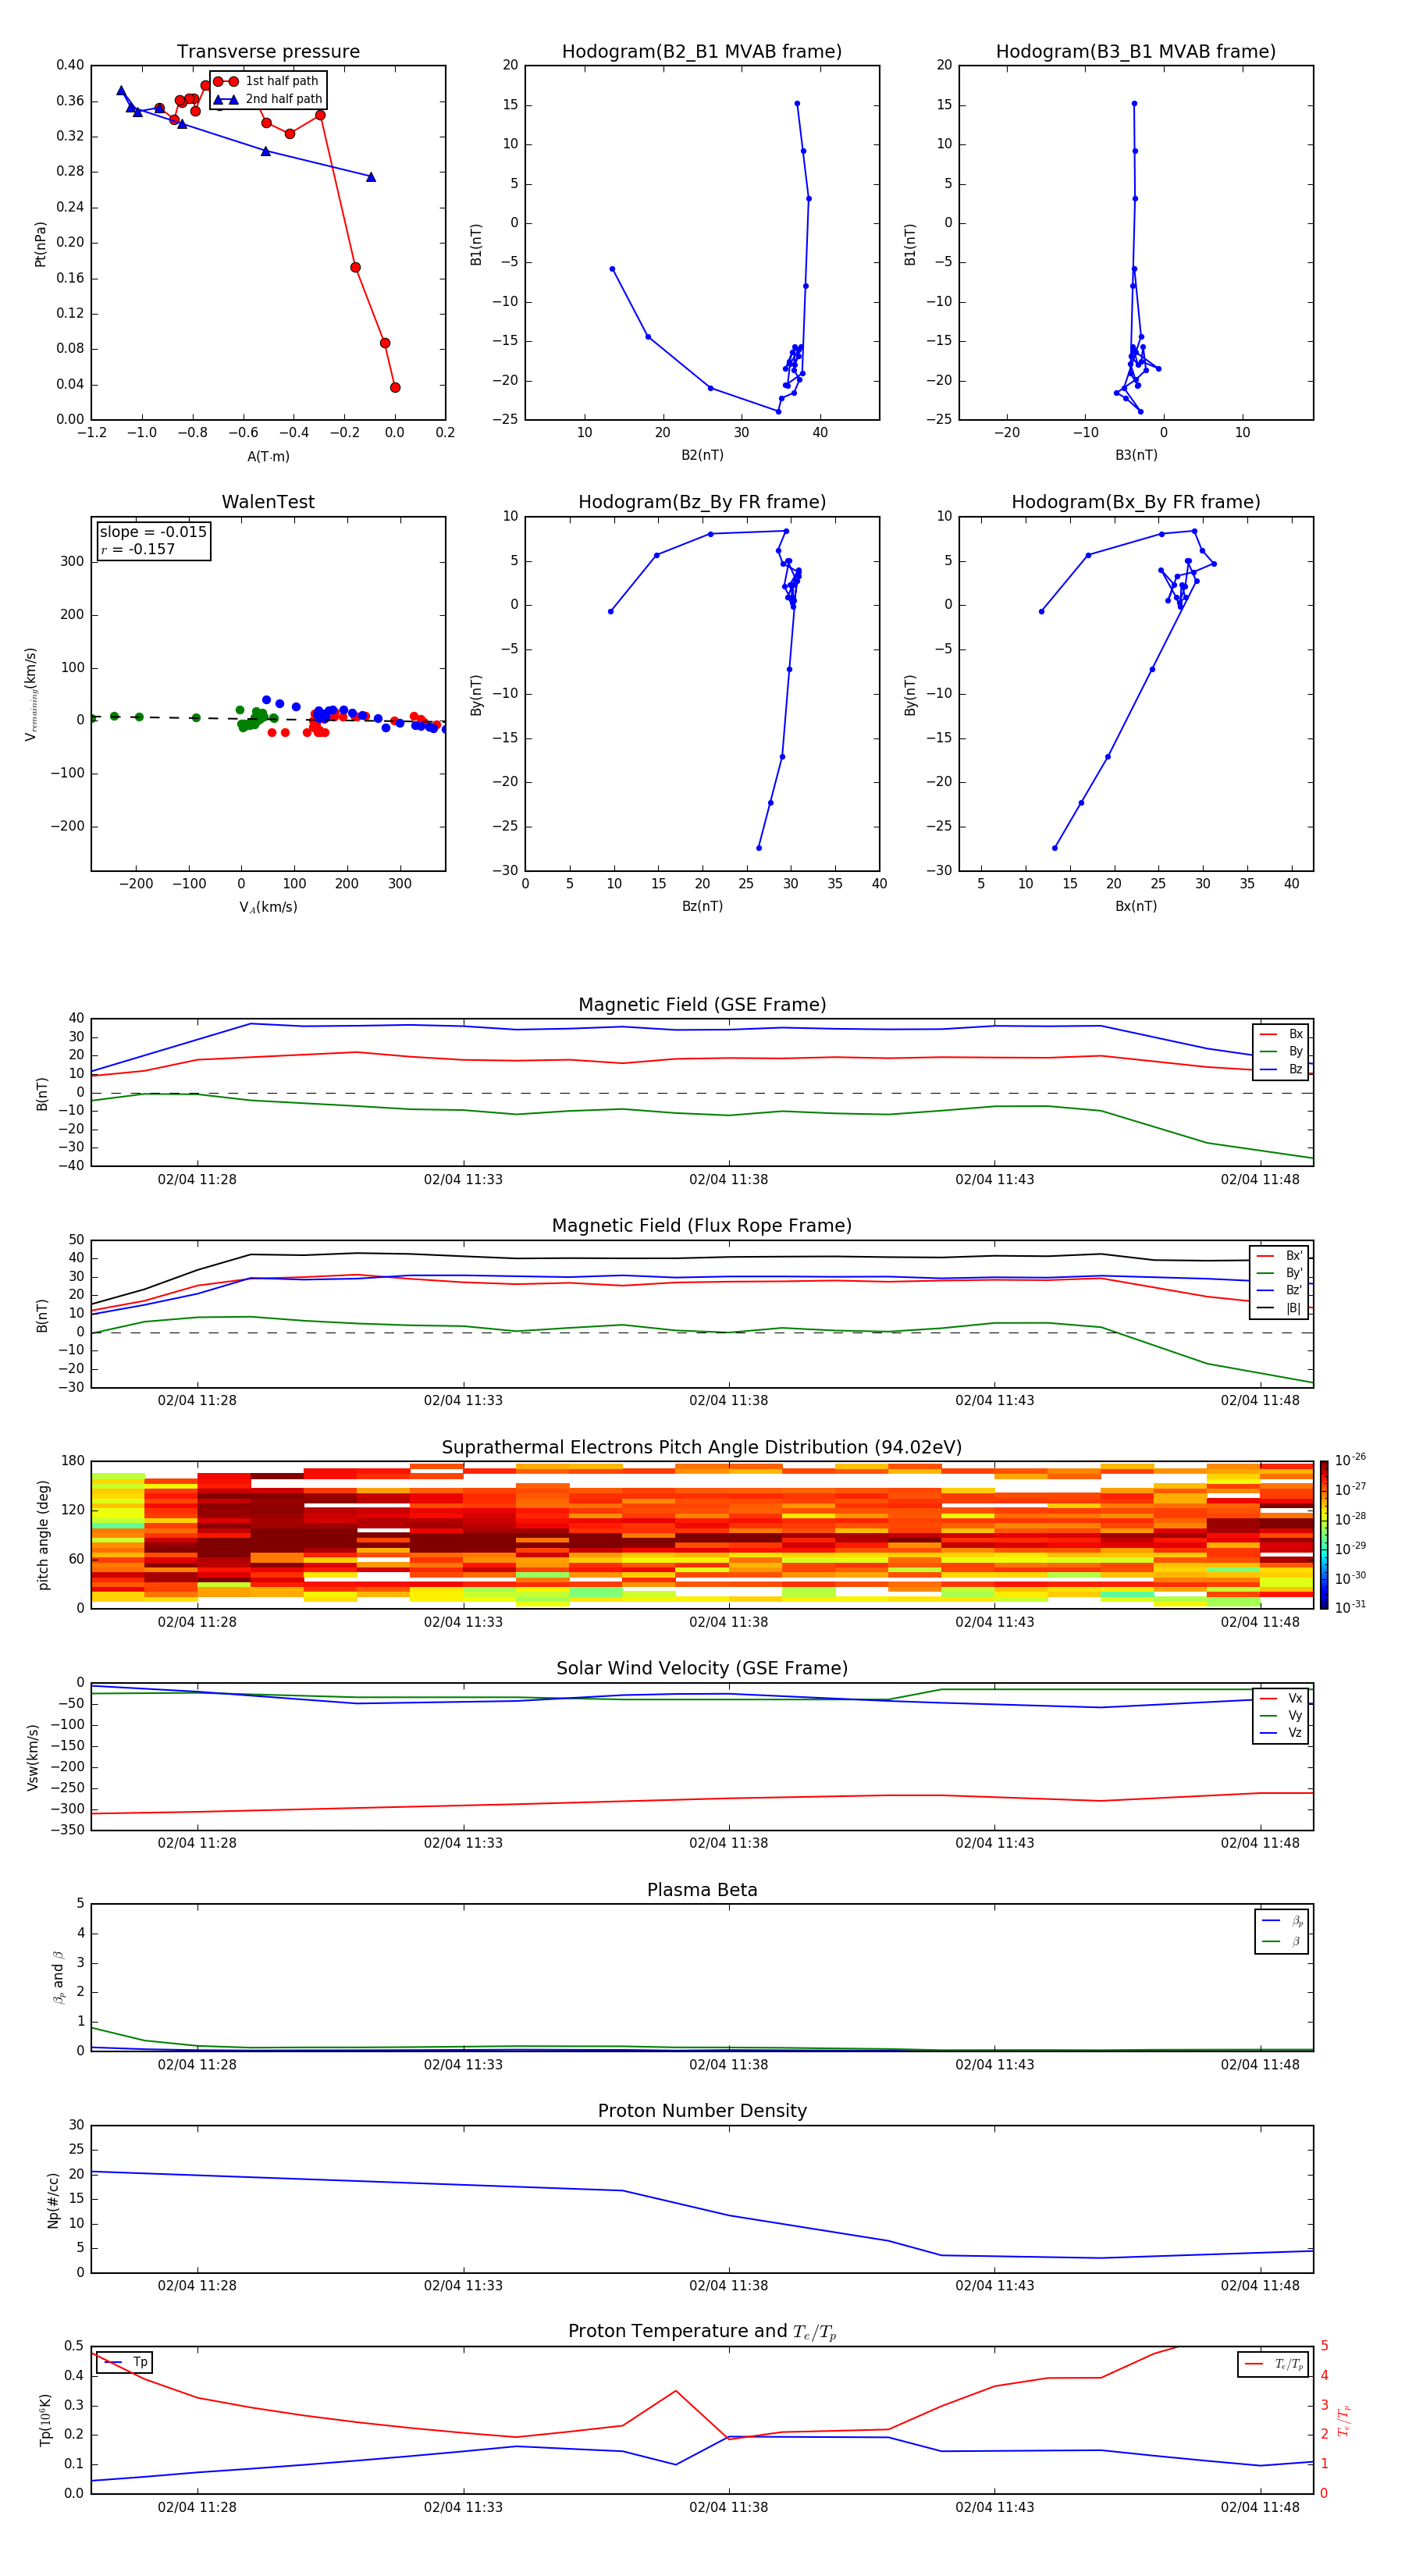Click the Bz legend entry in GSE magnetic panel
This screenshot has height=2576, width=1405.
1281,1070
